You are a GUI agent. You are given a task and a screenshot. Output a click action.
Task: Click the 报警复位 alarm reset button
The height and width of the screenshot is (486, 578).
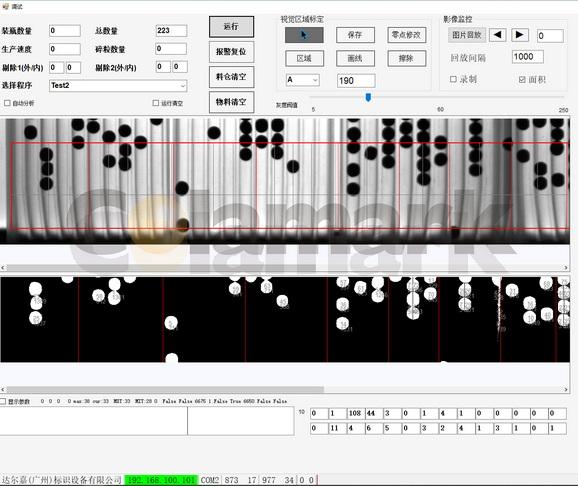pos(231,52)
